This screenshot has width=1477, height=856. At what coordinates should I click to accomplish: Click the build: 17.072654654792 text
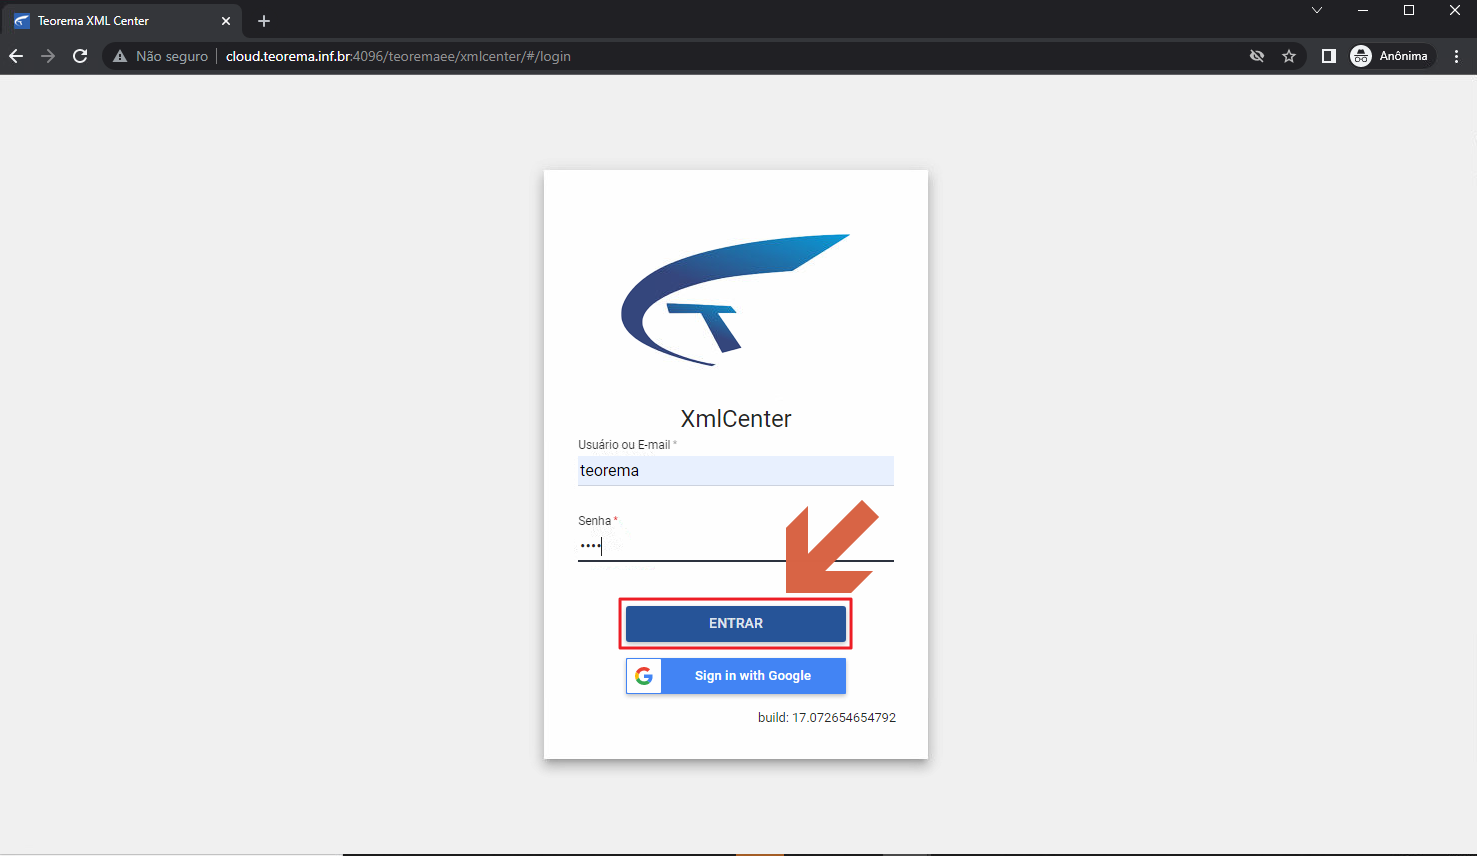pos(827,718)
